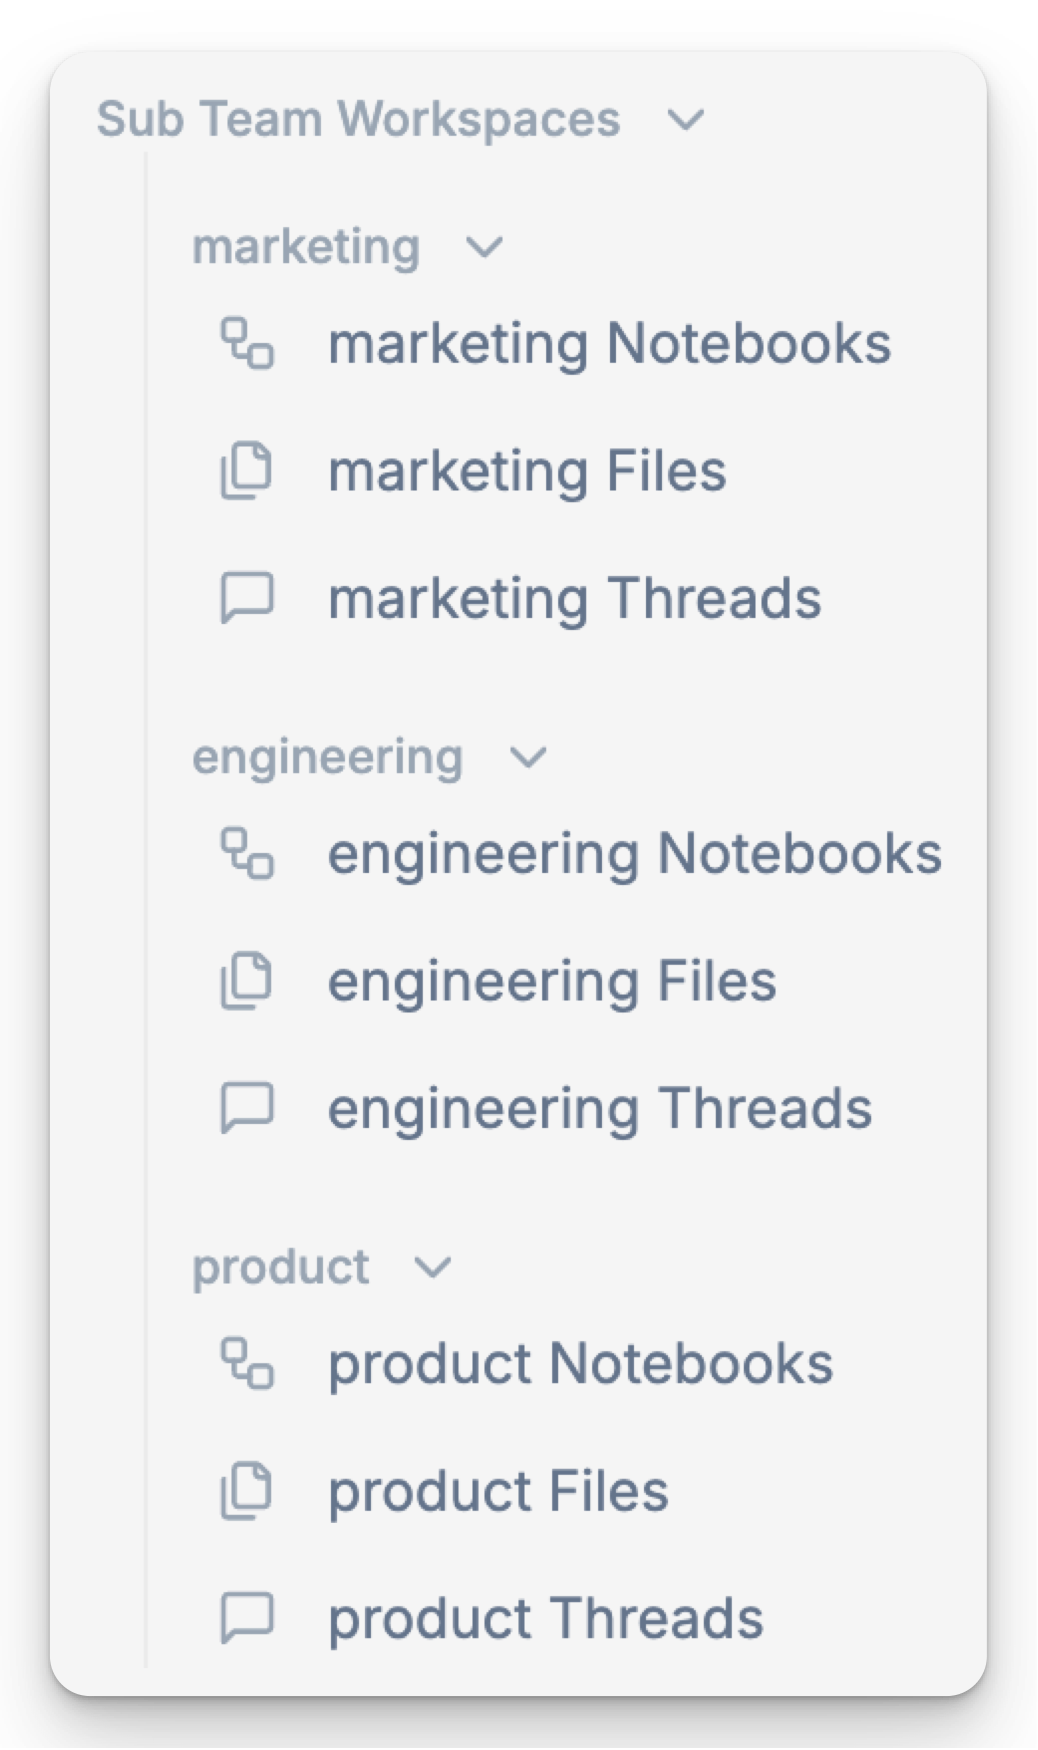
Task: Collapse the Sub Team Workspaces section
Action: coord(687,119)
